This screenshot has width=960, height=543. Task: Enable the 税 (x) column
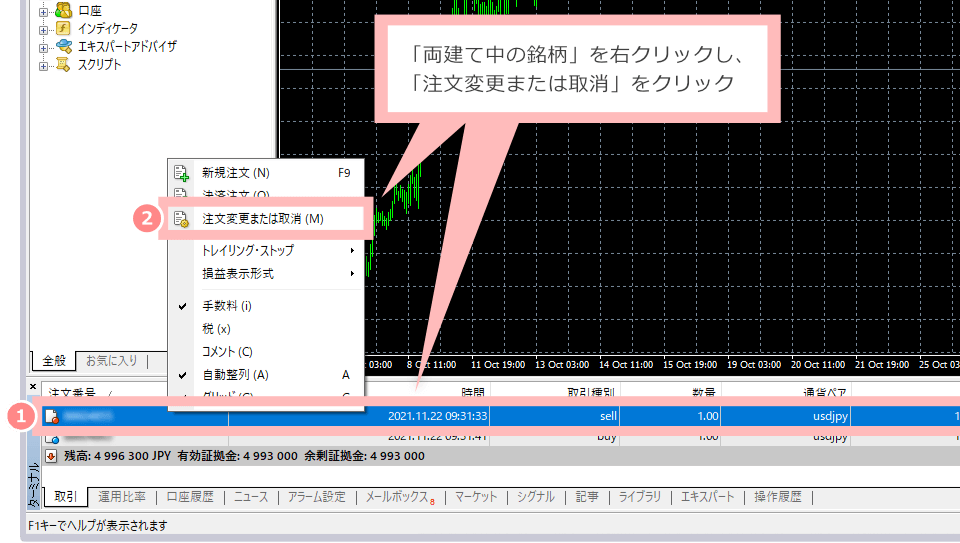tap(216, 328)
